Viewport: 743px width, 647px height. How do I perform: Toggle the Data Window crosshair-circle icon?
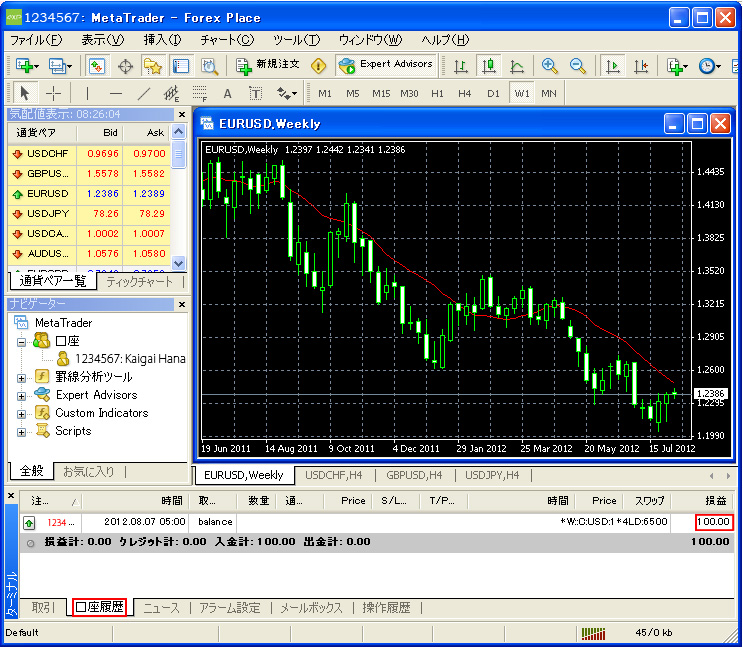[126, 66]
